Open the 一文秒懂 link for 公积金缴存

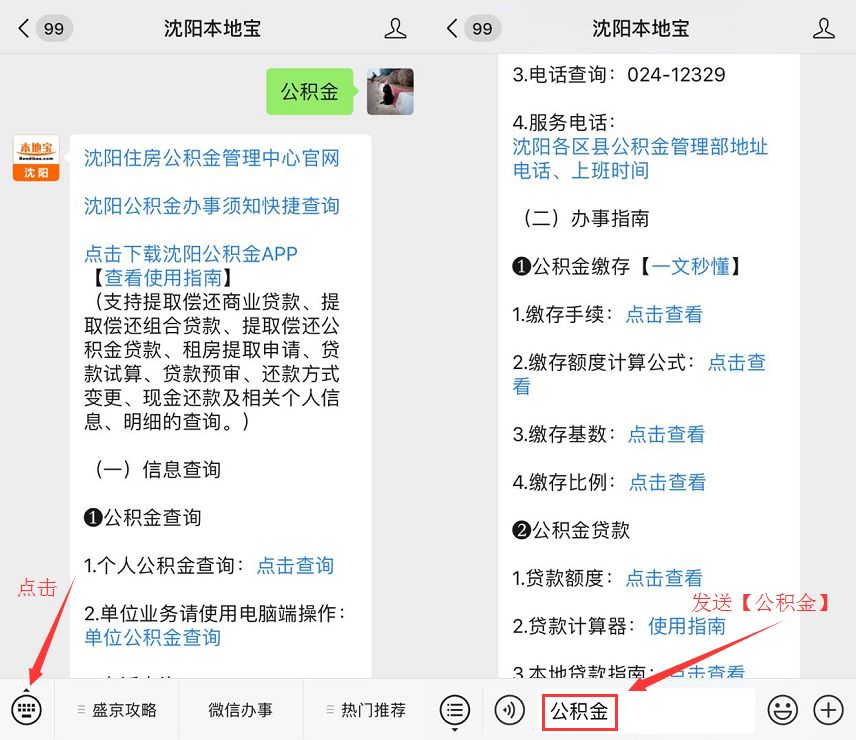(691, 267)
